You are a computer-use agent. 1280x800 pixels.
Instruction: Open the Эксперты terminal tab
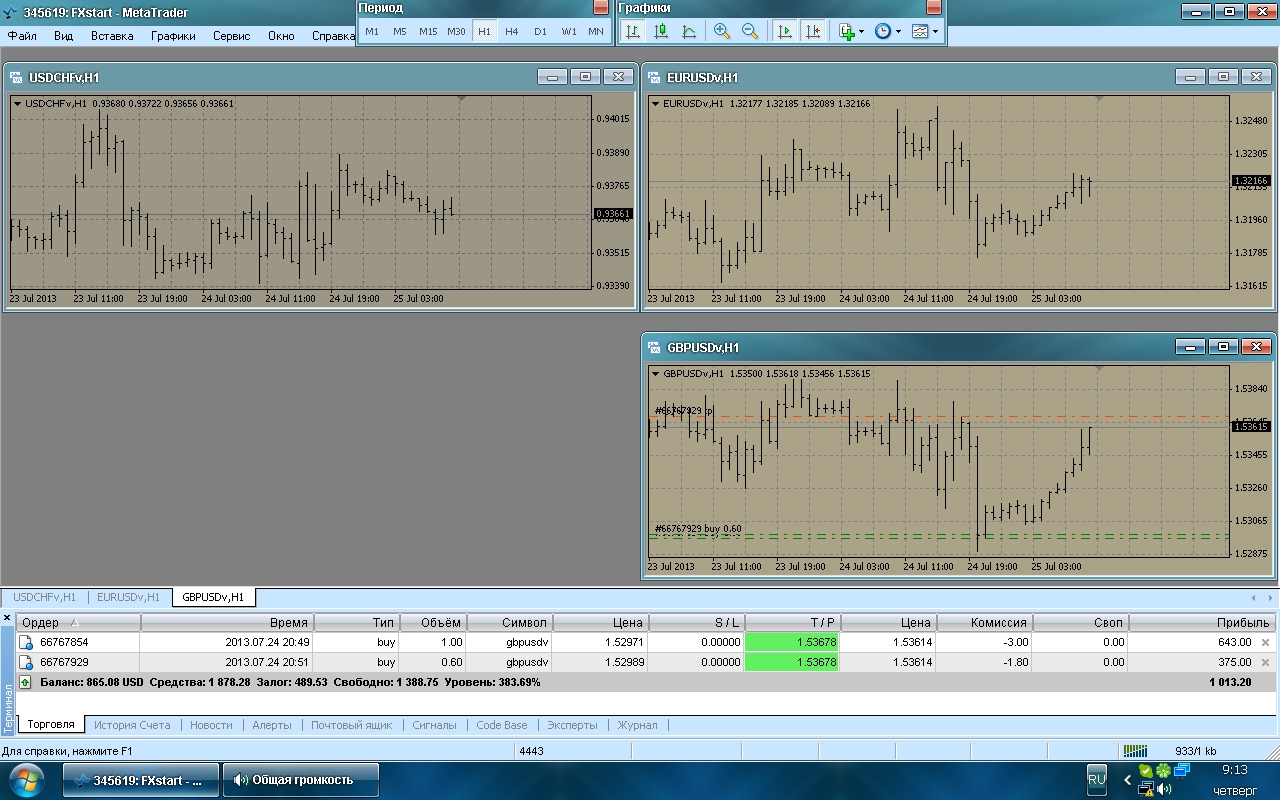572,725
